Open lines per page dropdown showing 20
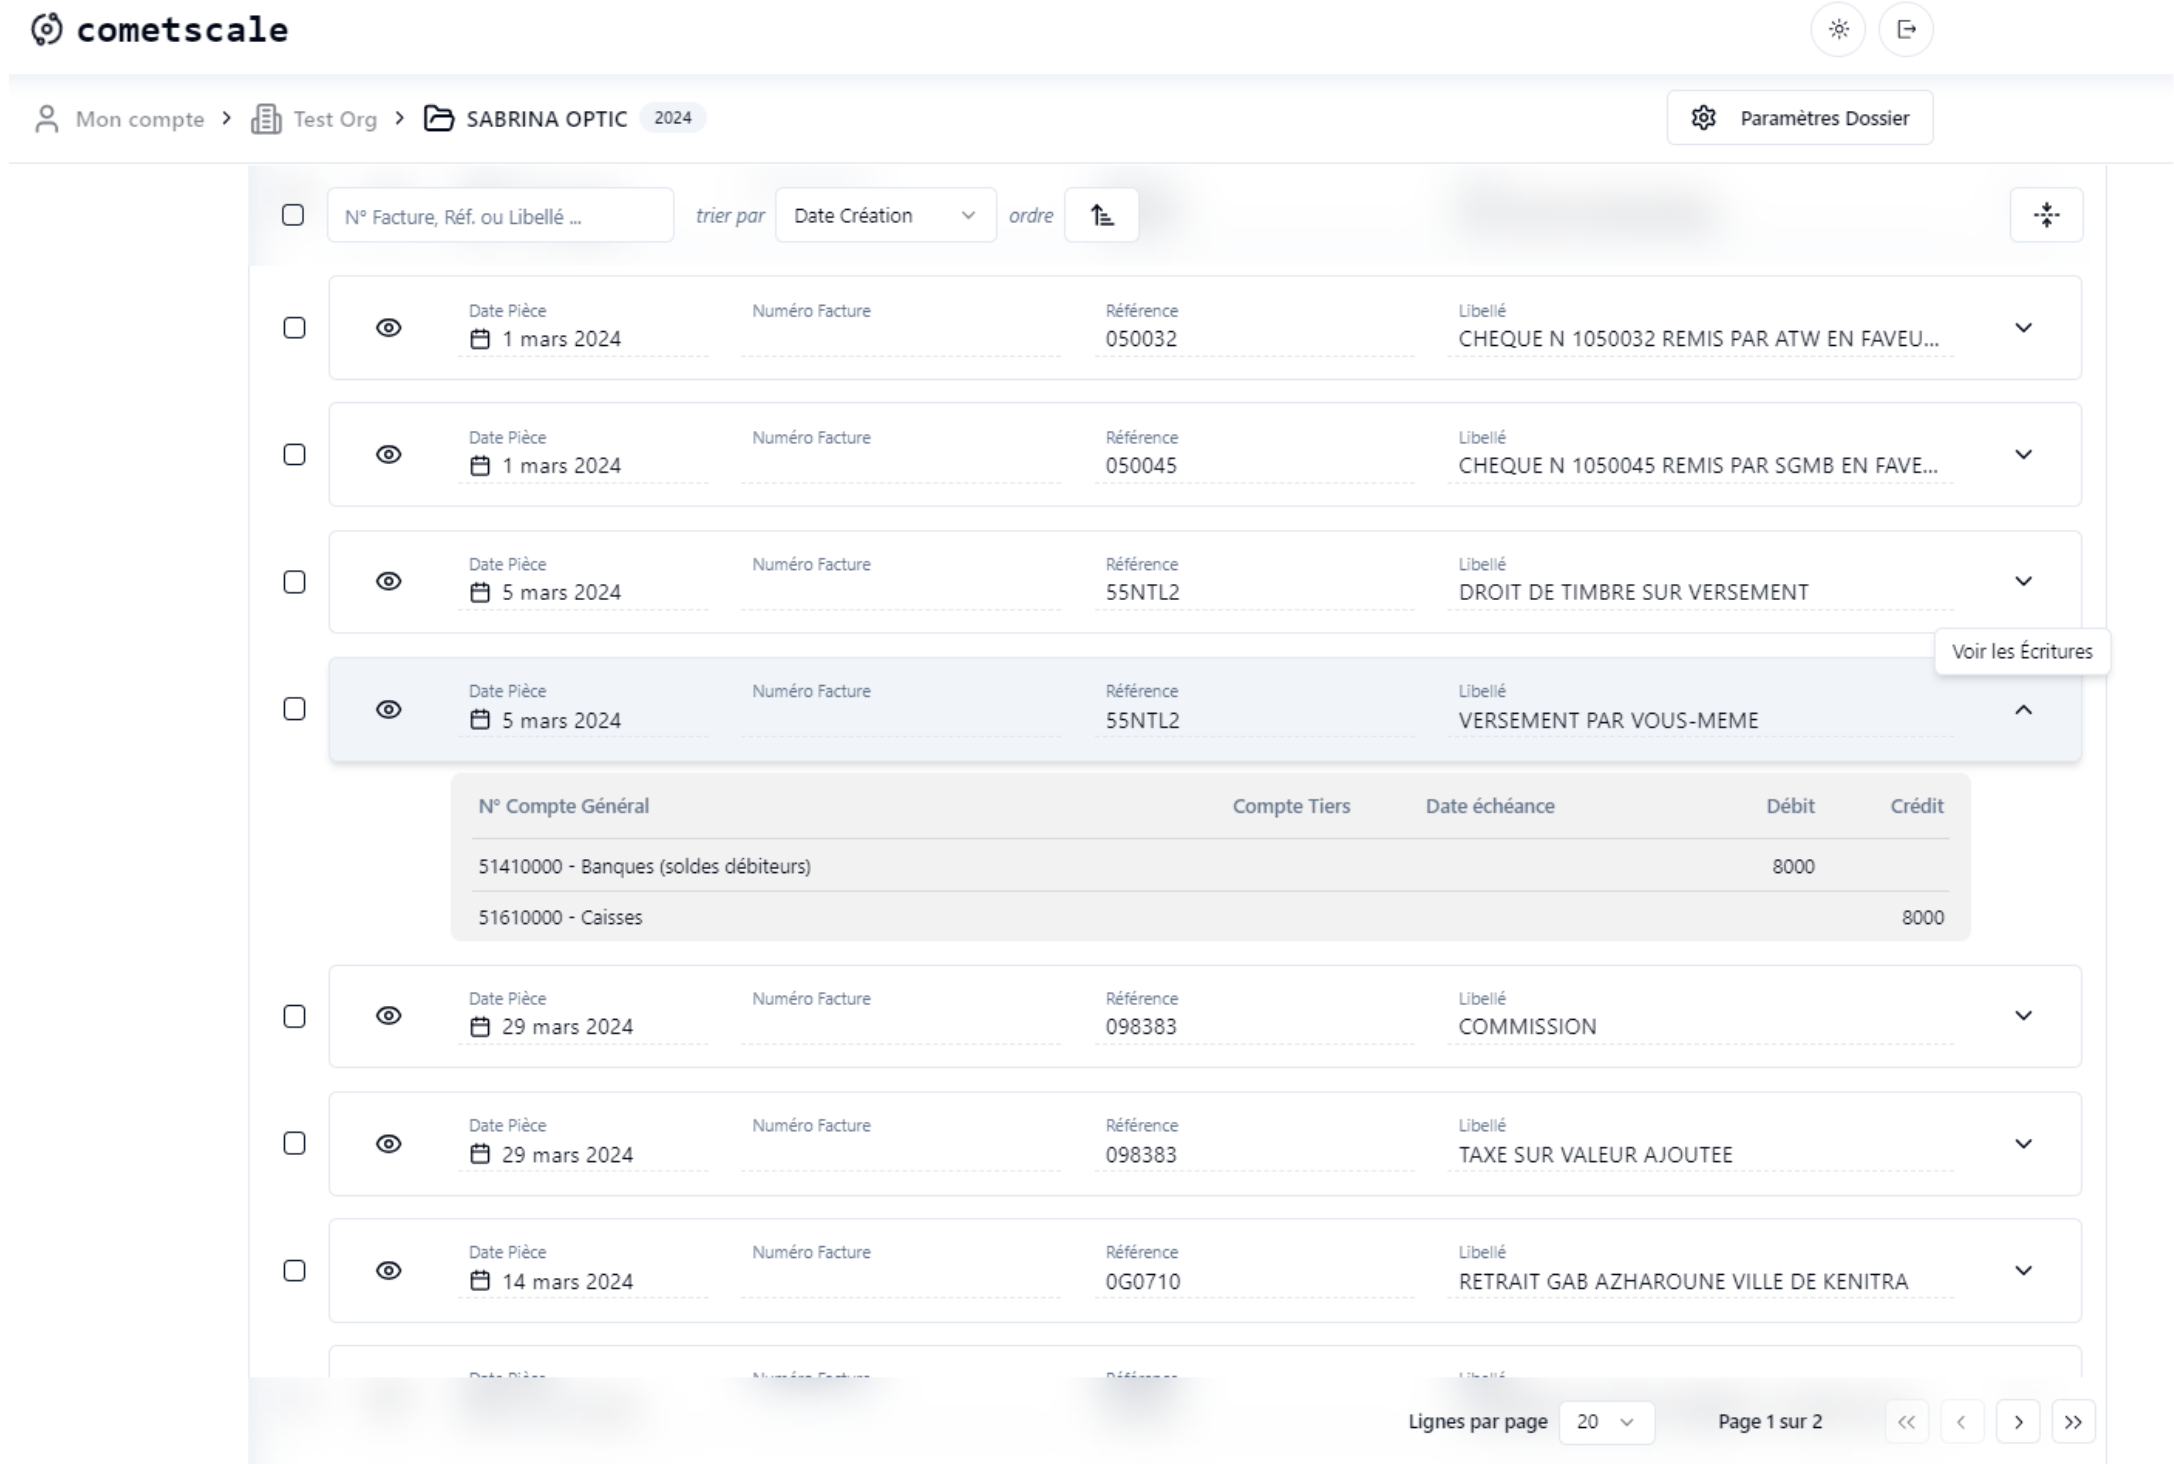This screenshot has height=1464, width=2174. (x=1605, y=1422)
